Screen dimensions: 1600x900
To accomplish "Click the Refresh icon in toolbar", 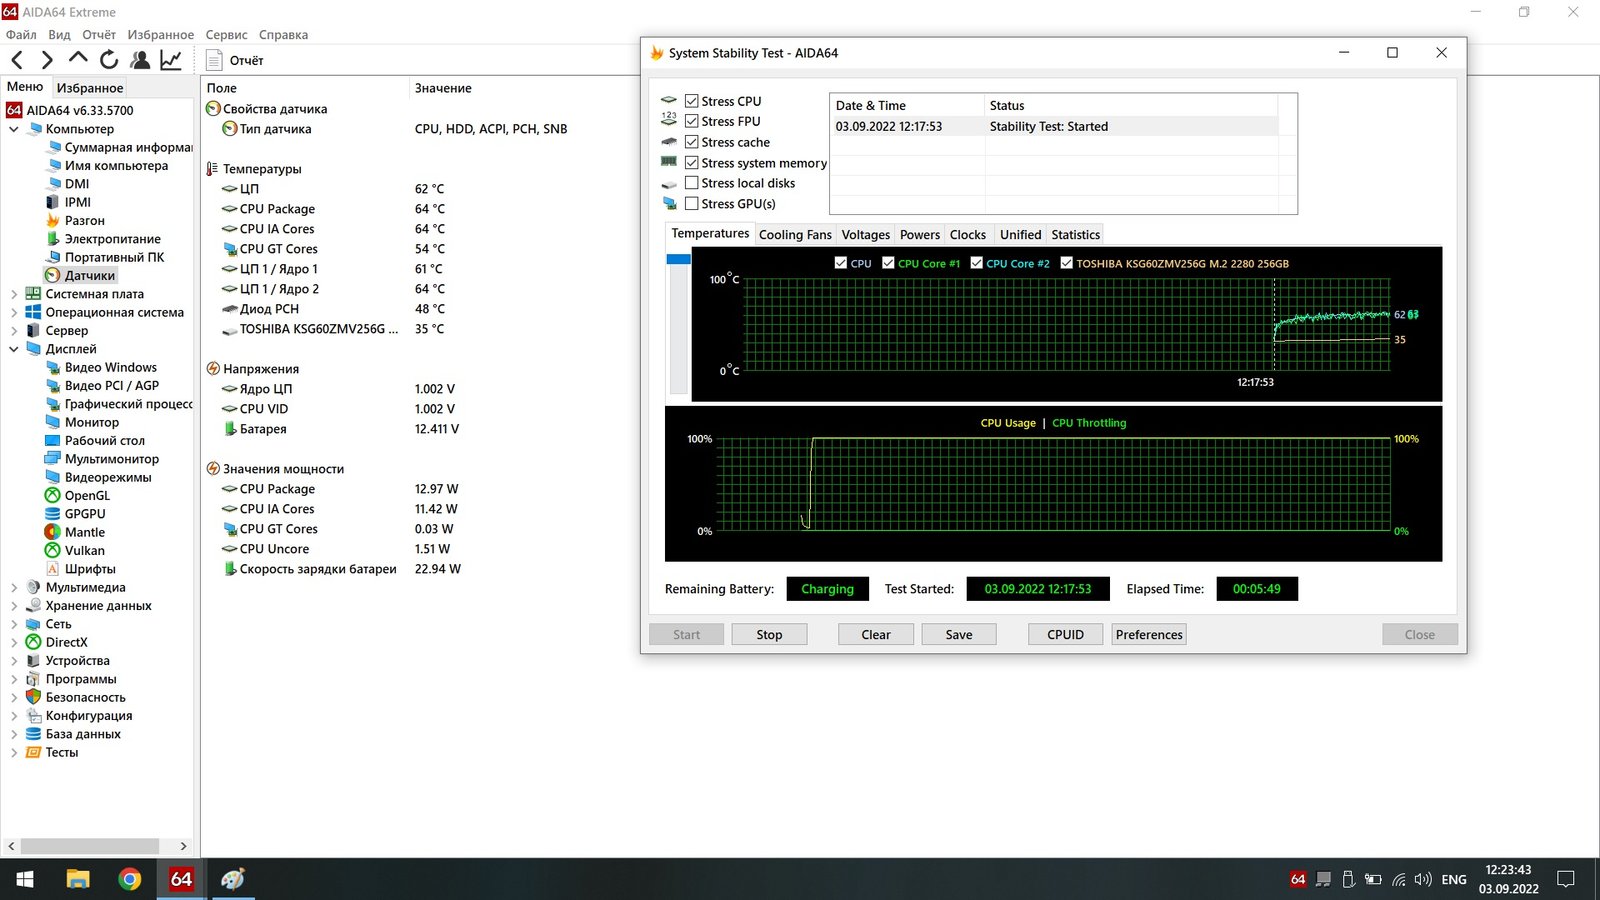I will (109, 61).
